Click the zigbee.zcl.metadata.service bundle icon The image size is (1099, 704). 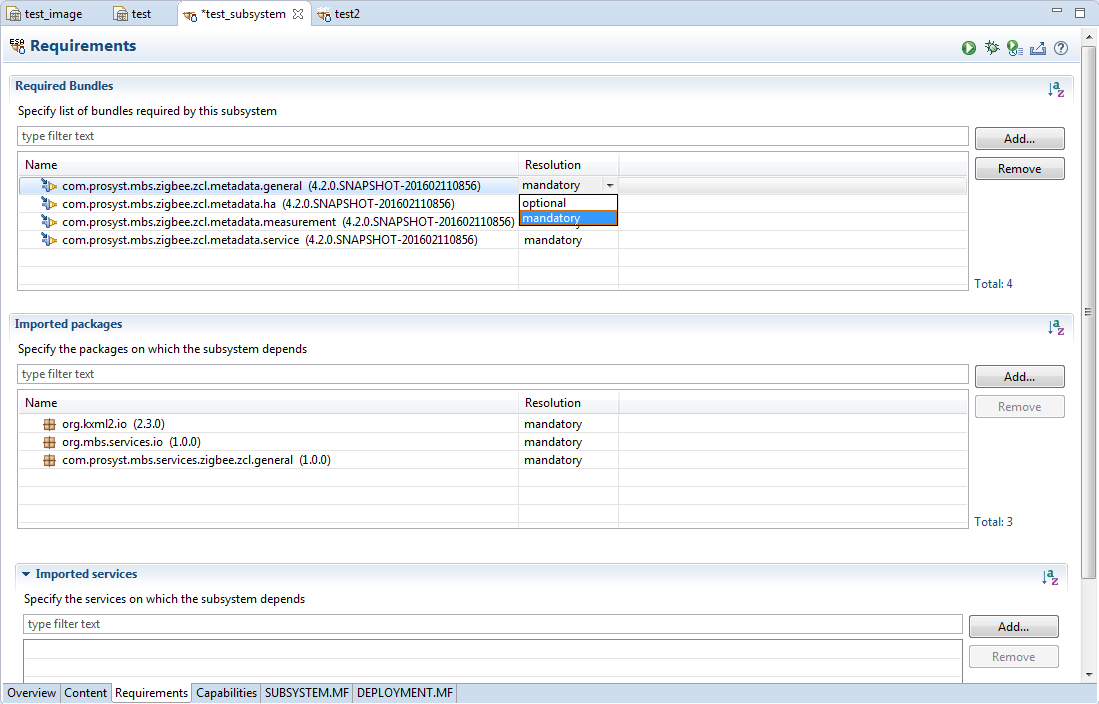49,240
